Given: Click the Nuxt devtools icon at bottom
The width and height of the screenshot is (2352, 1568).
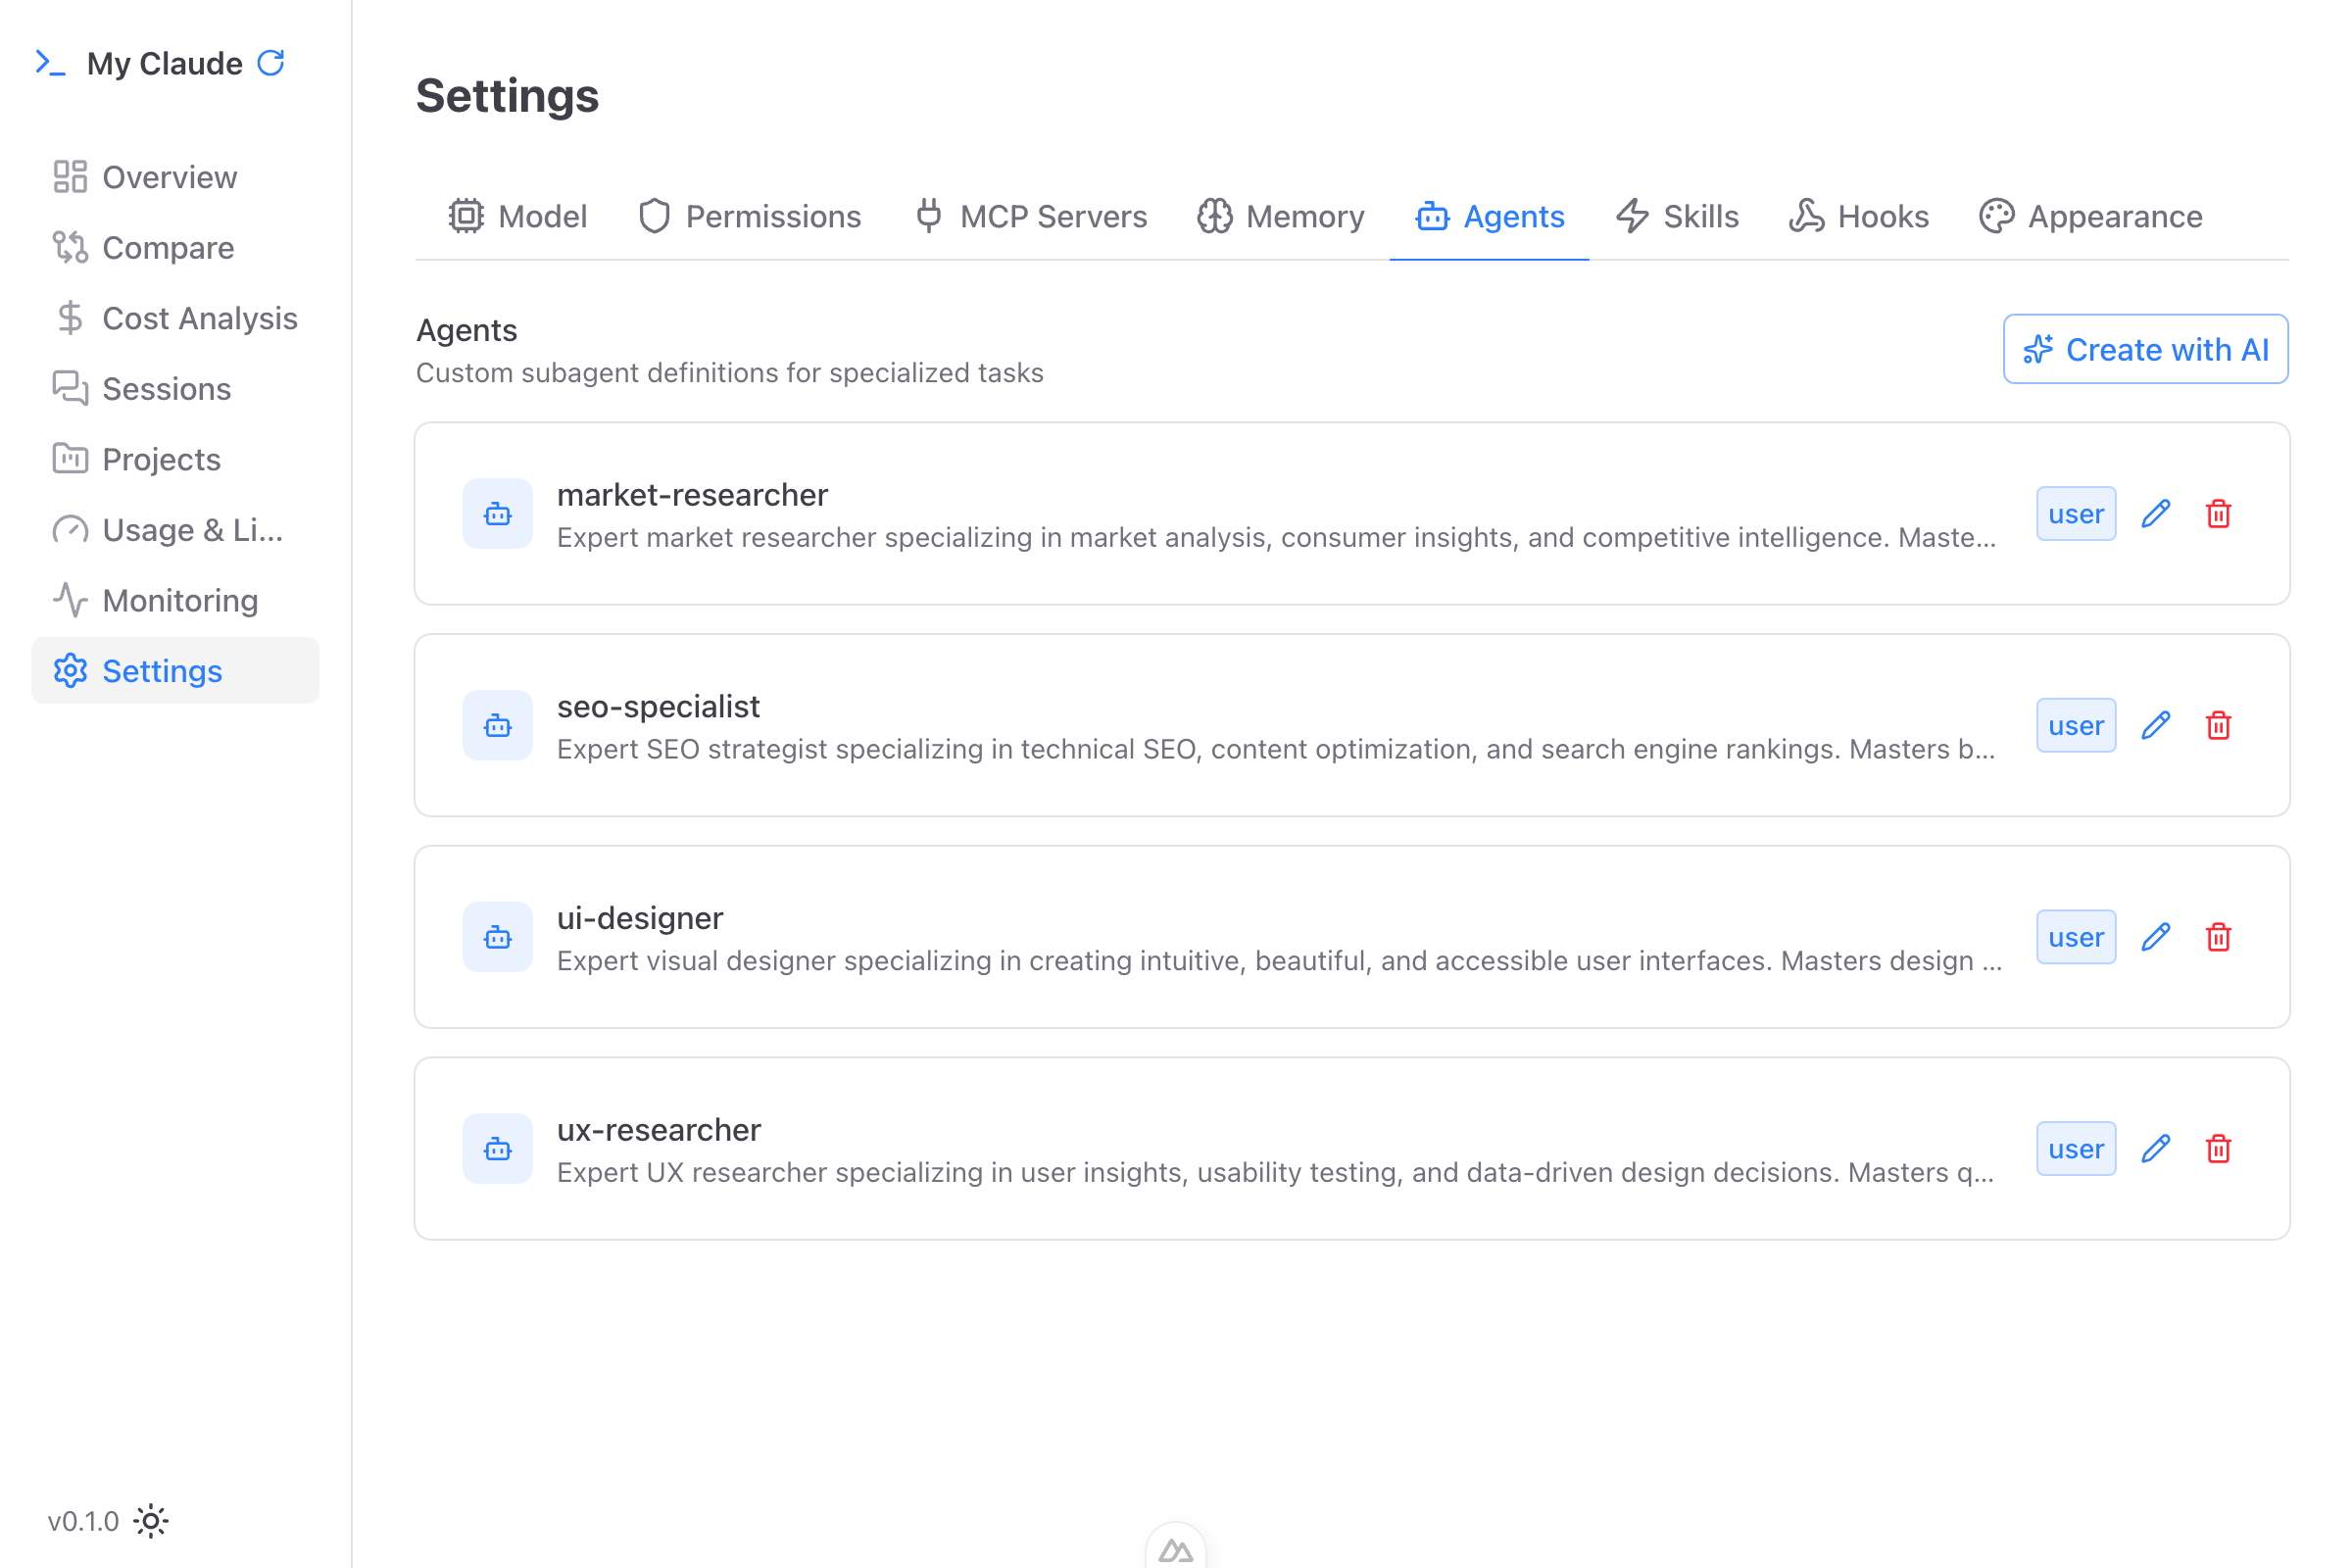Looking at the screenshot, I should pos(1176,1549).
